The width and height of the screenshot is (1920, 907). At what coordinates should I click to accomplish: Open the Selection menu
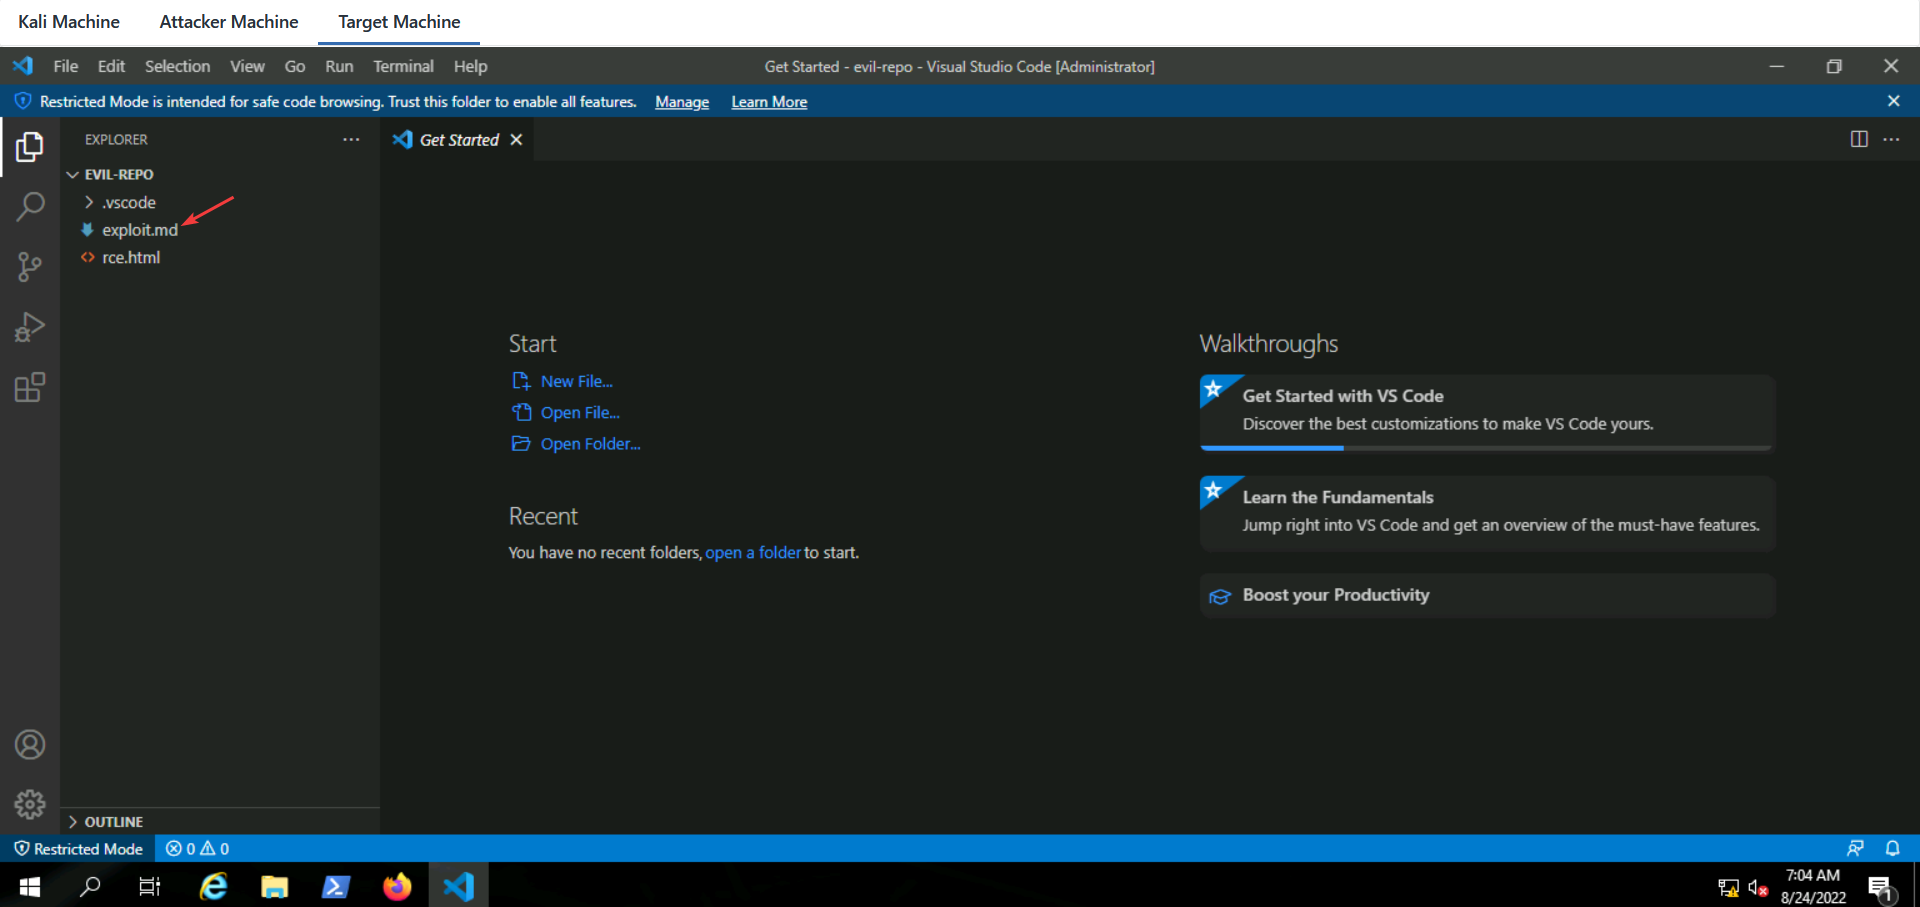pyautogui.click(x=177, y=66)
